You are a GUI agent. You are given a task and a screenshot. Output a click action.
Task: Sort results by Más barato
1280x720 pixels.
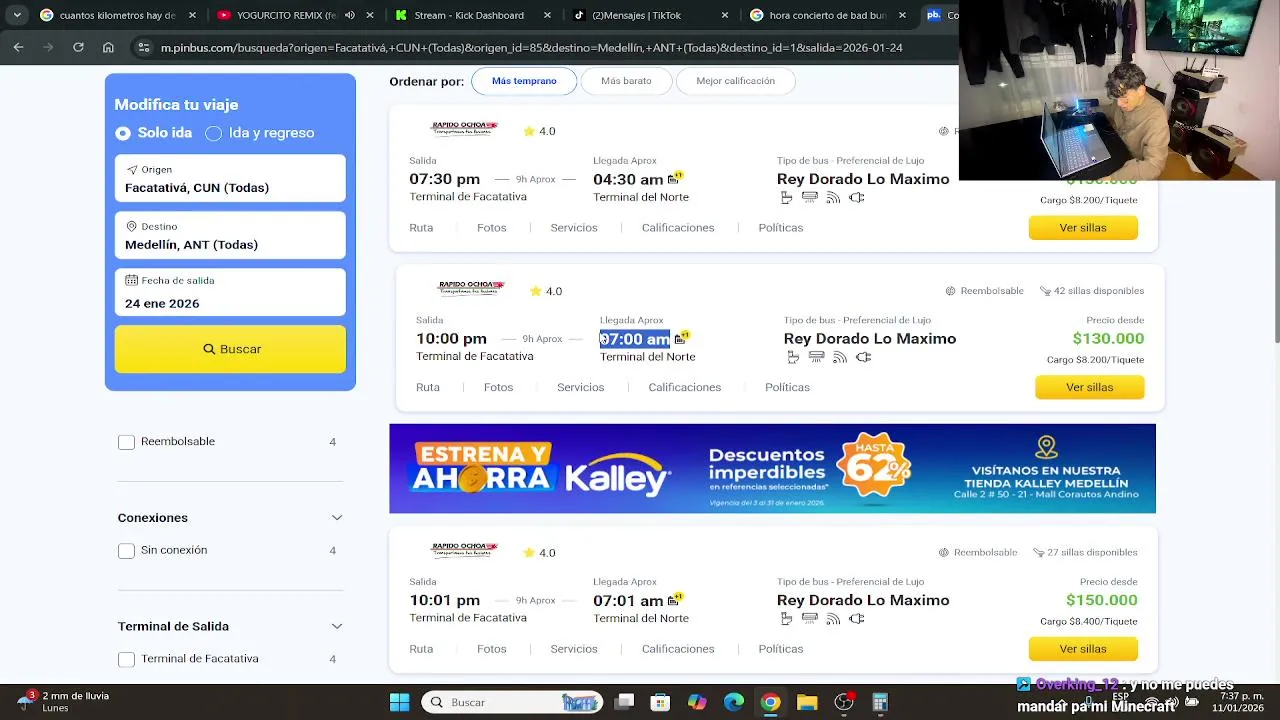point(626,81)
